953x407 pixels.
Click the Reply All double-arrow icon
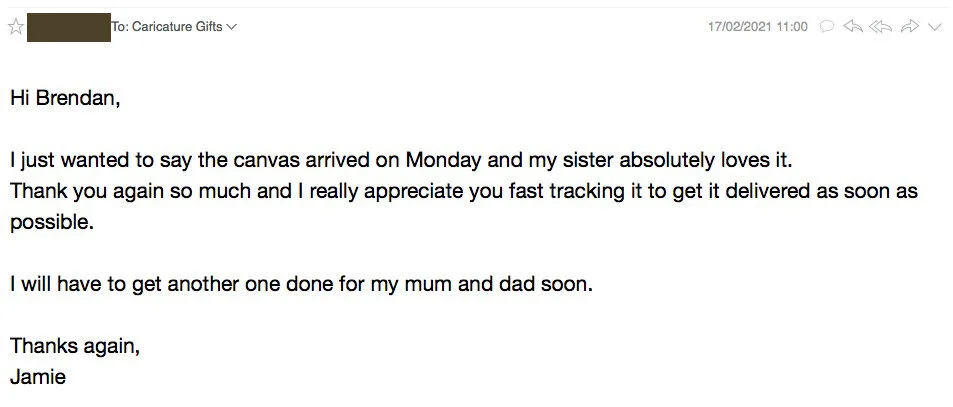click(x=881, y=26)
